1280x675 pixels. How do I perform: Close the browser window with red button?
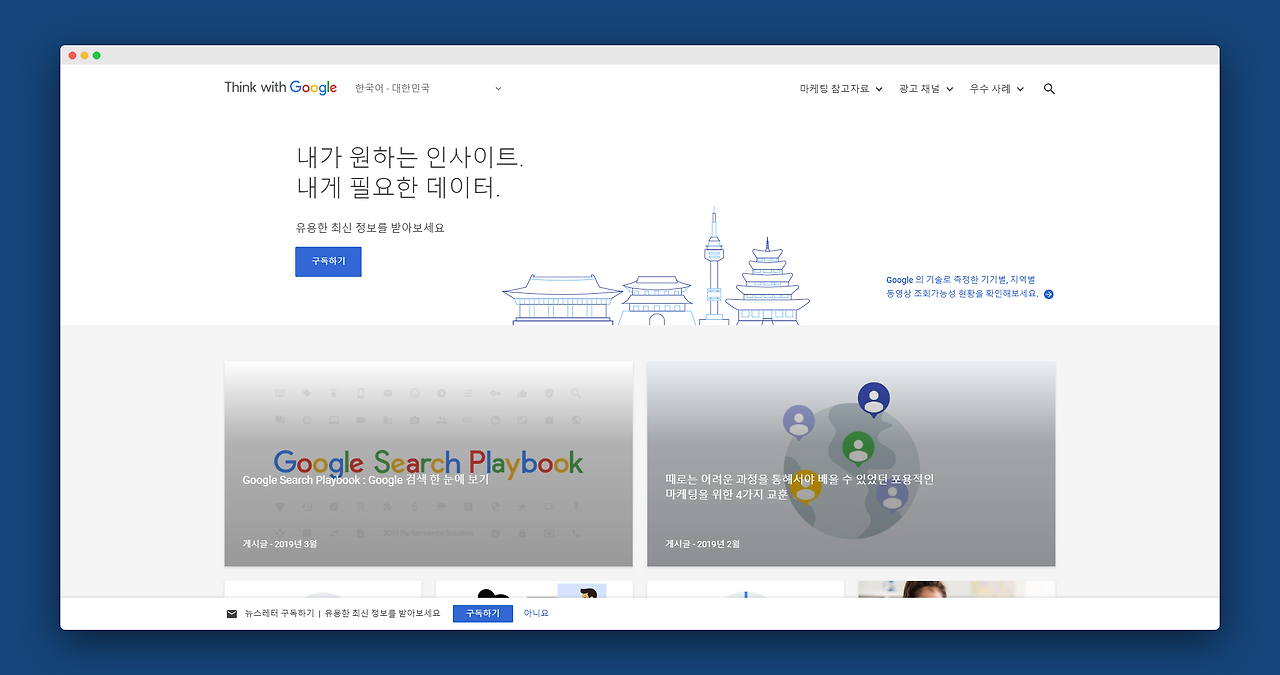[x=73, y=55]
